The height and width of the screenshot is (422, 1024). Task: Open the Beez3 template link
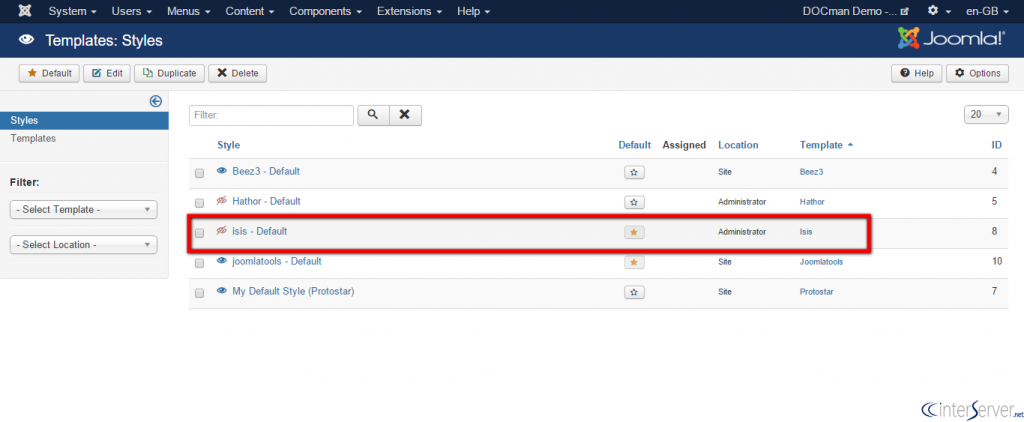[x=811, y=172]
